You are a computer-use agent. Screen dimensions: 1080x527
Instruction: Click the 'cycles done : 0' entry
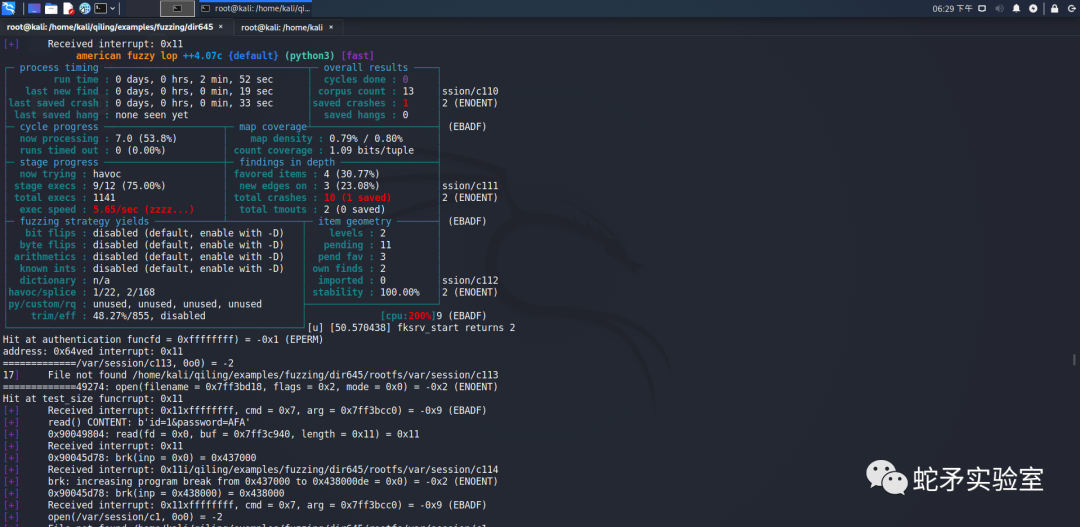[366, 79]
